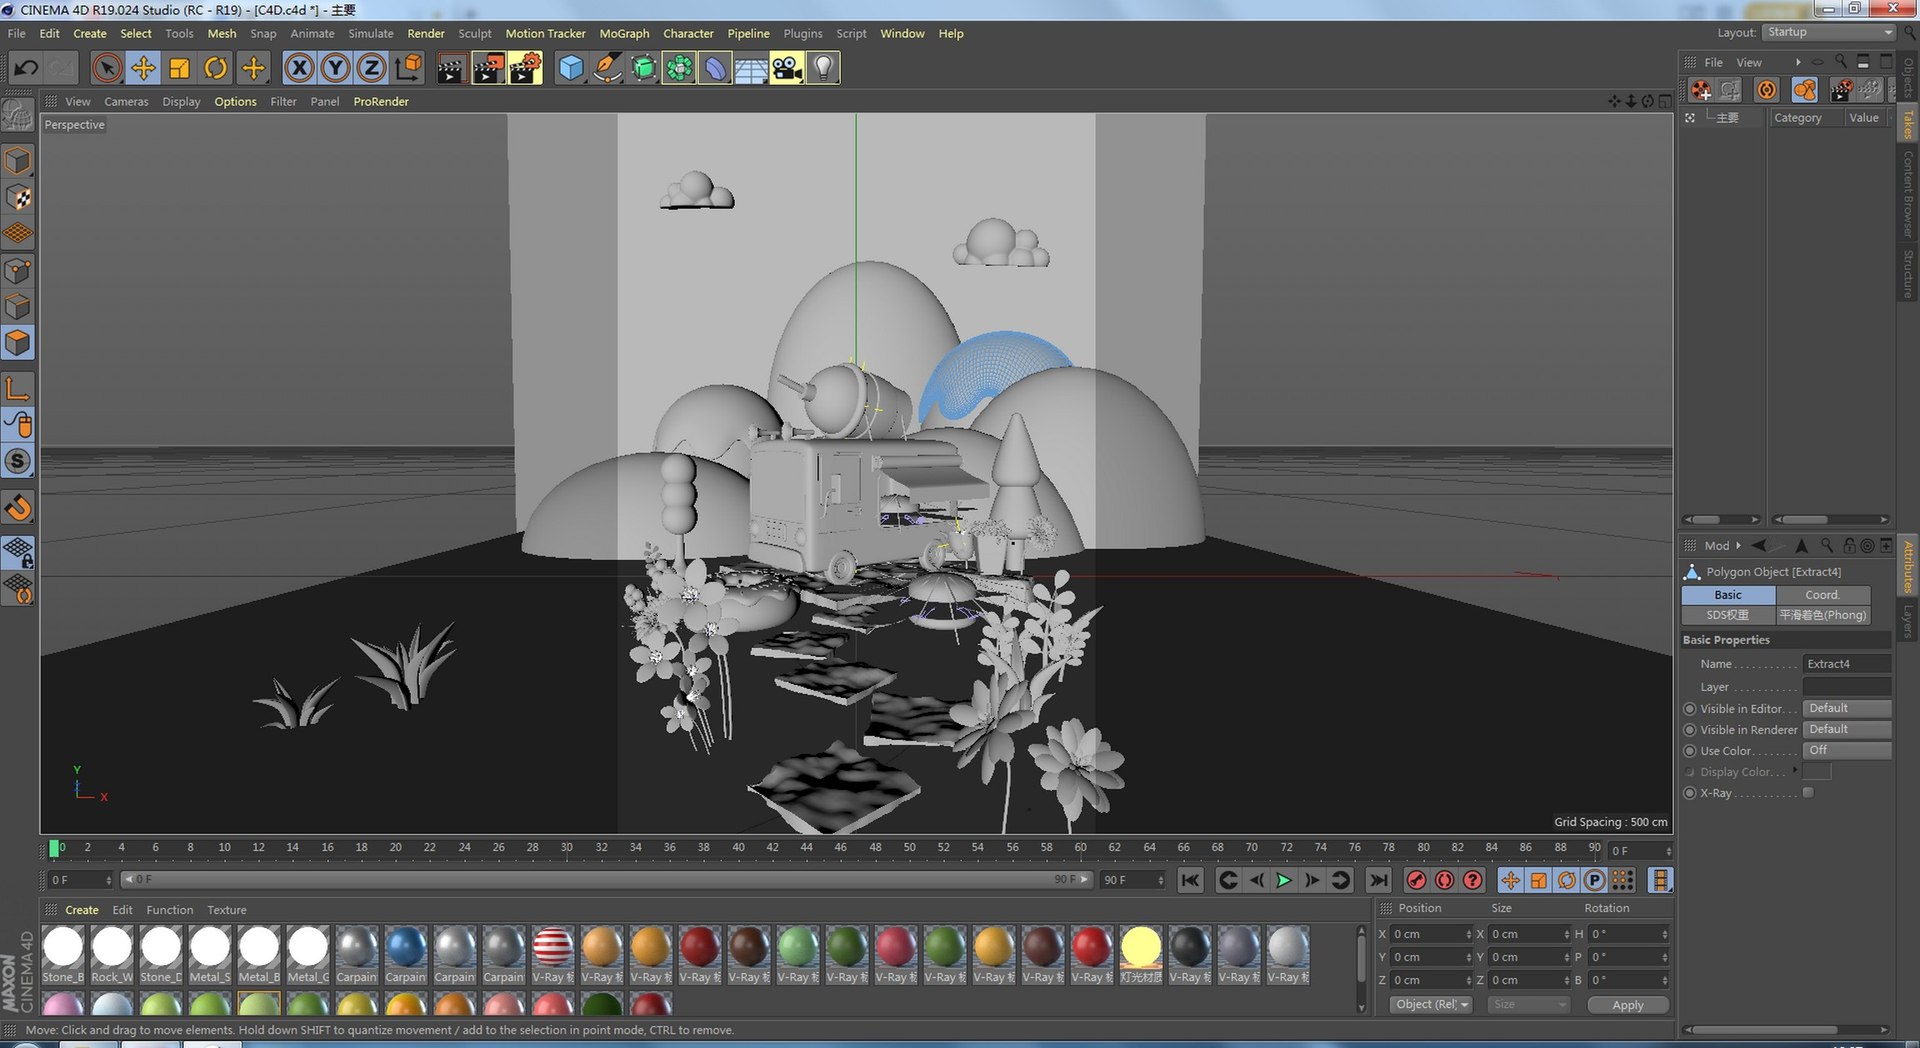1920x1048 pixels.
Task: Toggle the Z axis lock
Action: [x=372, y=68]
